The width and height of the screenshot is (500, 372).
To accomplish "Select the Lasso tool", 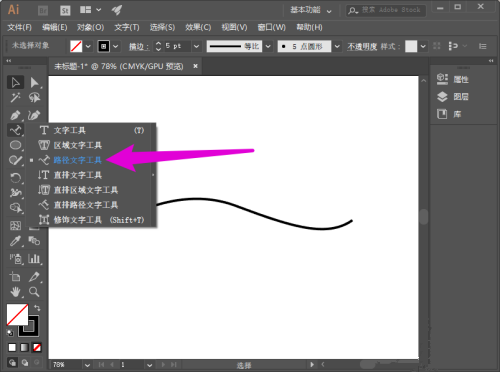I will [x=34, y=98].
